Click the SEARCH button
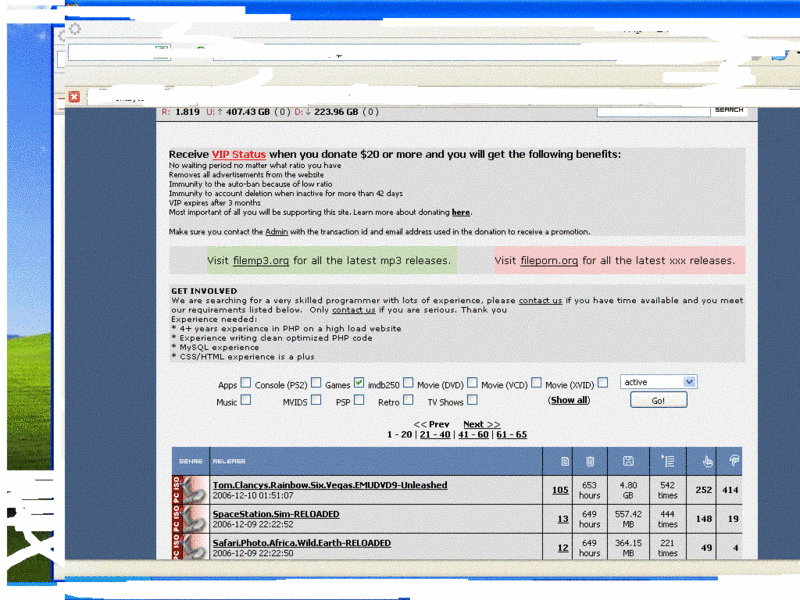Viewport: 800px width, 600px height. [729, 110]
